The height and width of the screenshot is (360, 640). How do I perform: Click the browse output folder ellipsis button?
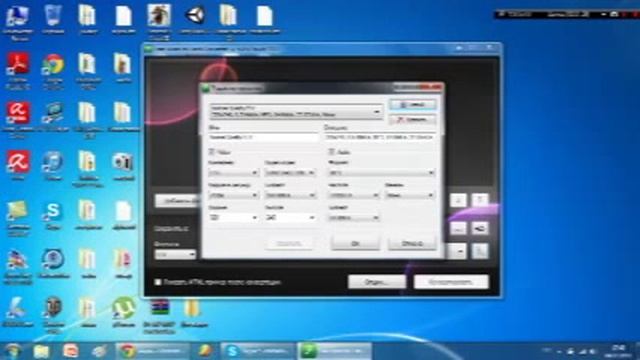click(458, 228)
